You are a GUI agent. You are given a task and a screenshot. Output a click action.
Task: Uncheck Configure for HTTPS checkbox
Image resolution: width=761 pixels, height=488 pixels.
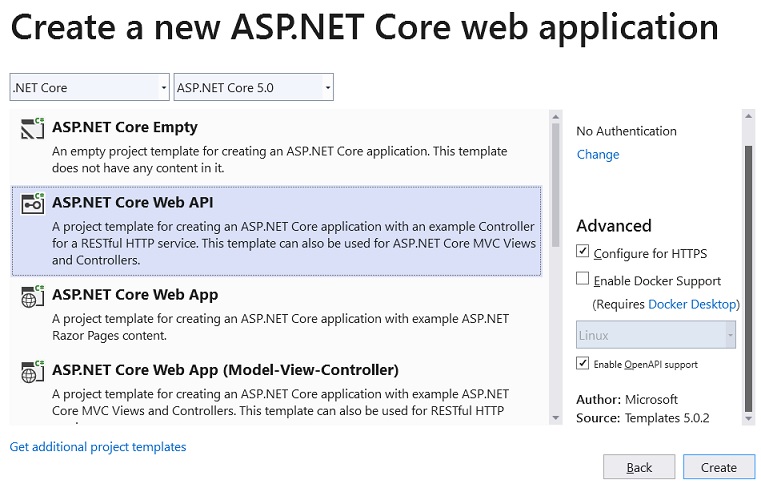point(582,251)
